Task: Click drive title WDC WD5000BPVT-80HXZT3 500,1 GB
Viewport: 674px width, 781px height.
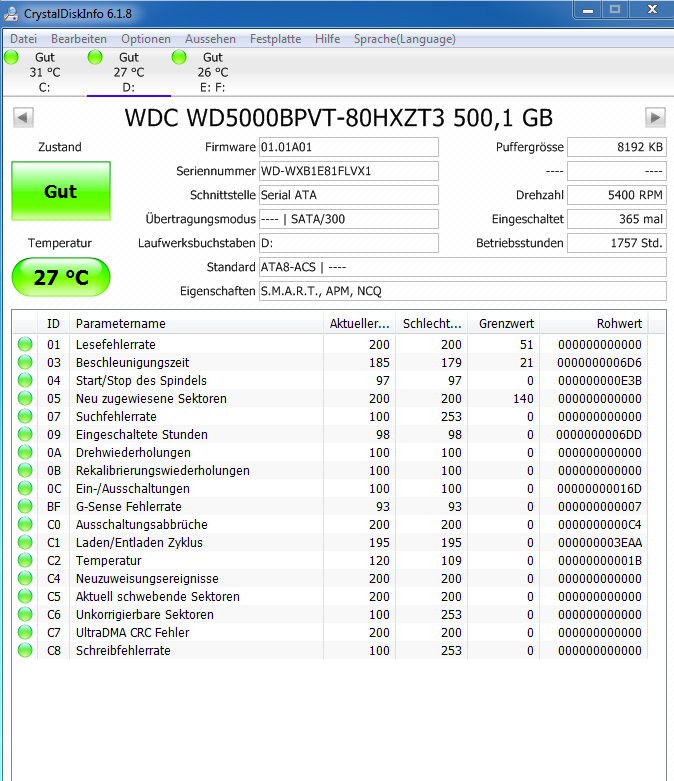Action: point(339,118)
